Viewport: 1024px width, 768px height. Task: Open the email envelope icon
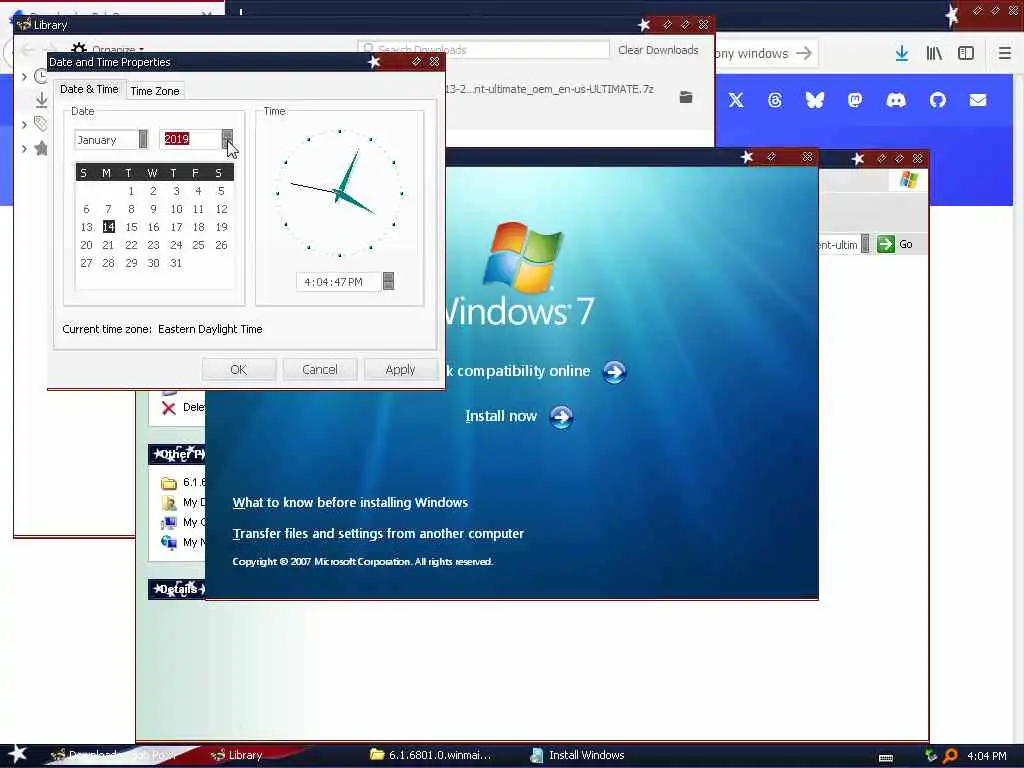[978, 100]
